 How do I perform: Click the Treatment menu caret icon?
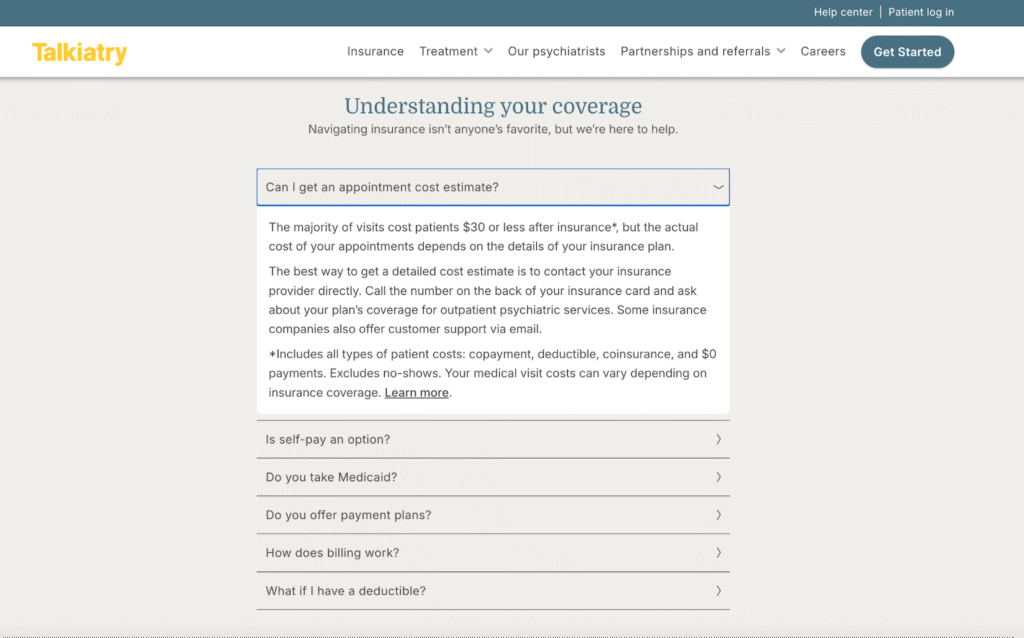click(x=488, y=52)
